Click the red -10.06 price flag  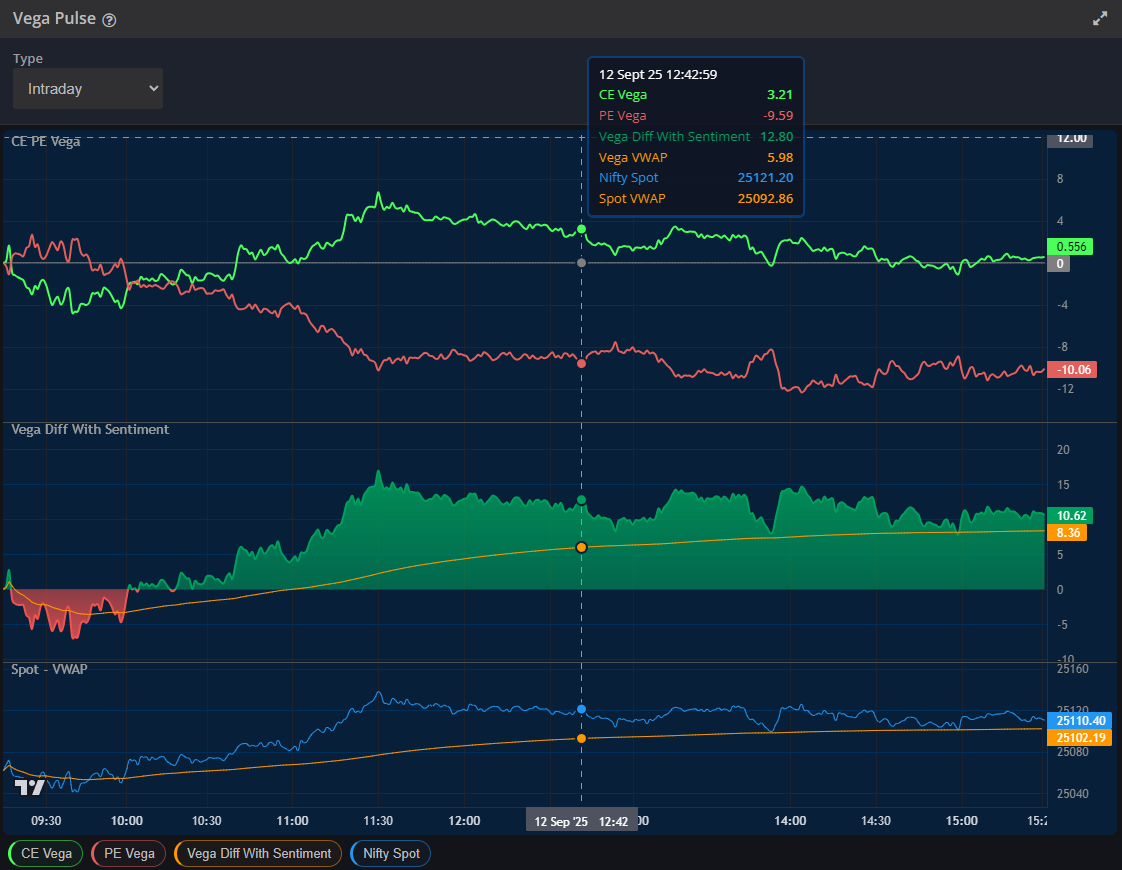click(1071, 369)
